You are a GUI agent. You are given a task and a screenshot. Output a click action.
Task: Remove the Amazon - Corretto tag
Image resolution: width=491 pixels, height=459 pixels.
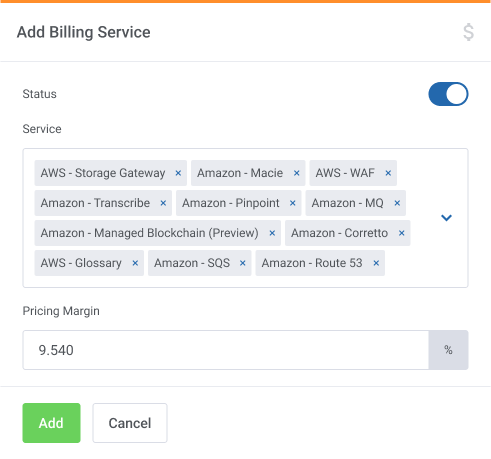point(402,233)
